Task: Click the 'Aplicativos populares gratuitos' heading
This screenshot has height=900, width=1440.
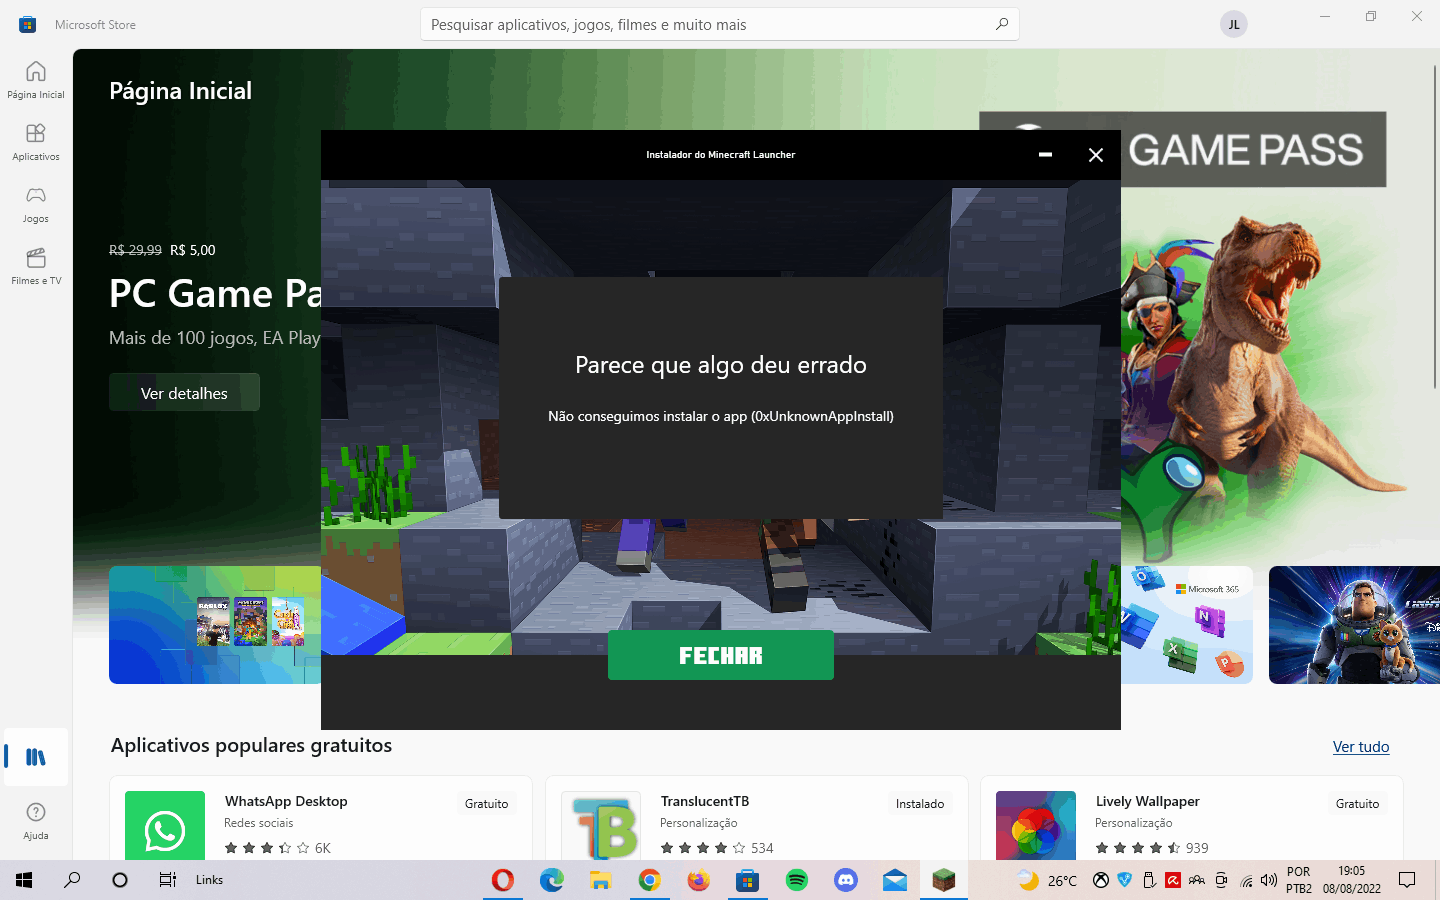Action: (251, 745)
